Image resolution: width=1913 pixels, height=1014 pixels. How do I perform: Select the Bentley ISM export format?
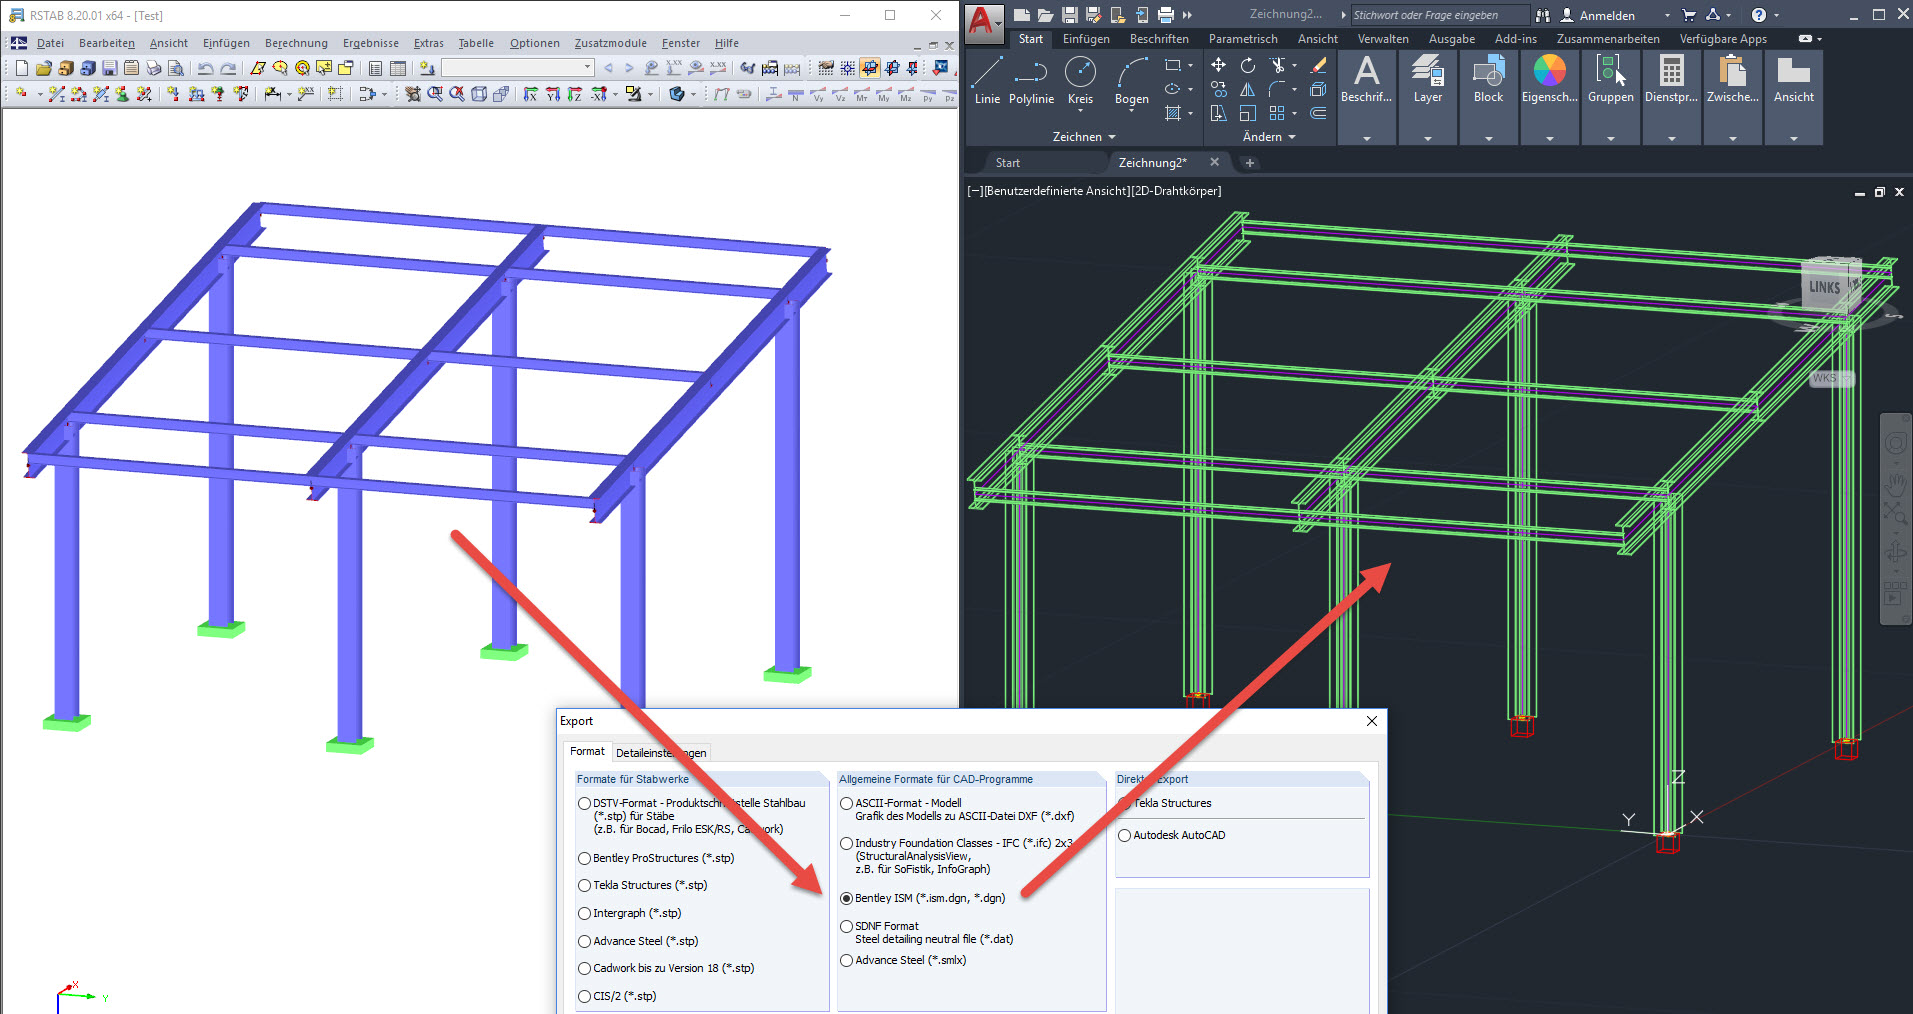pyautogui.click(x=846, y=898)
